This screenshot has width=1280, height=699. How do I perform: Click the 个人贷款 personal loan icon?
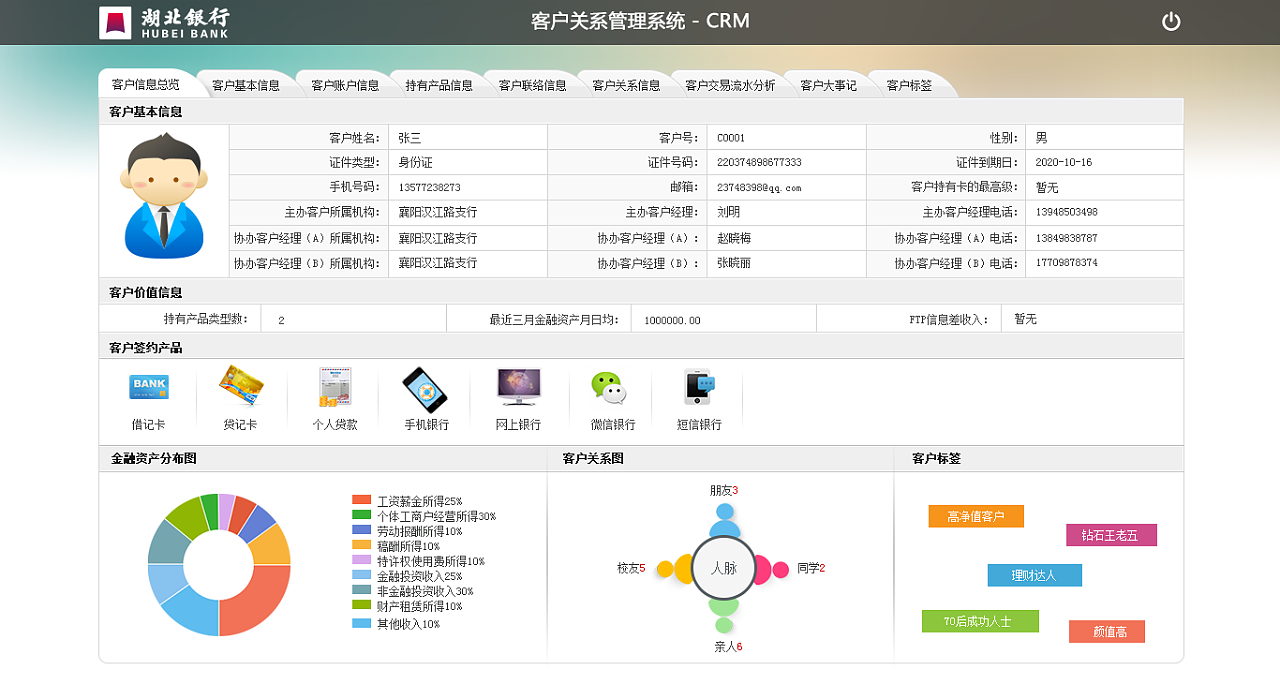click(x=333, y=387)
